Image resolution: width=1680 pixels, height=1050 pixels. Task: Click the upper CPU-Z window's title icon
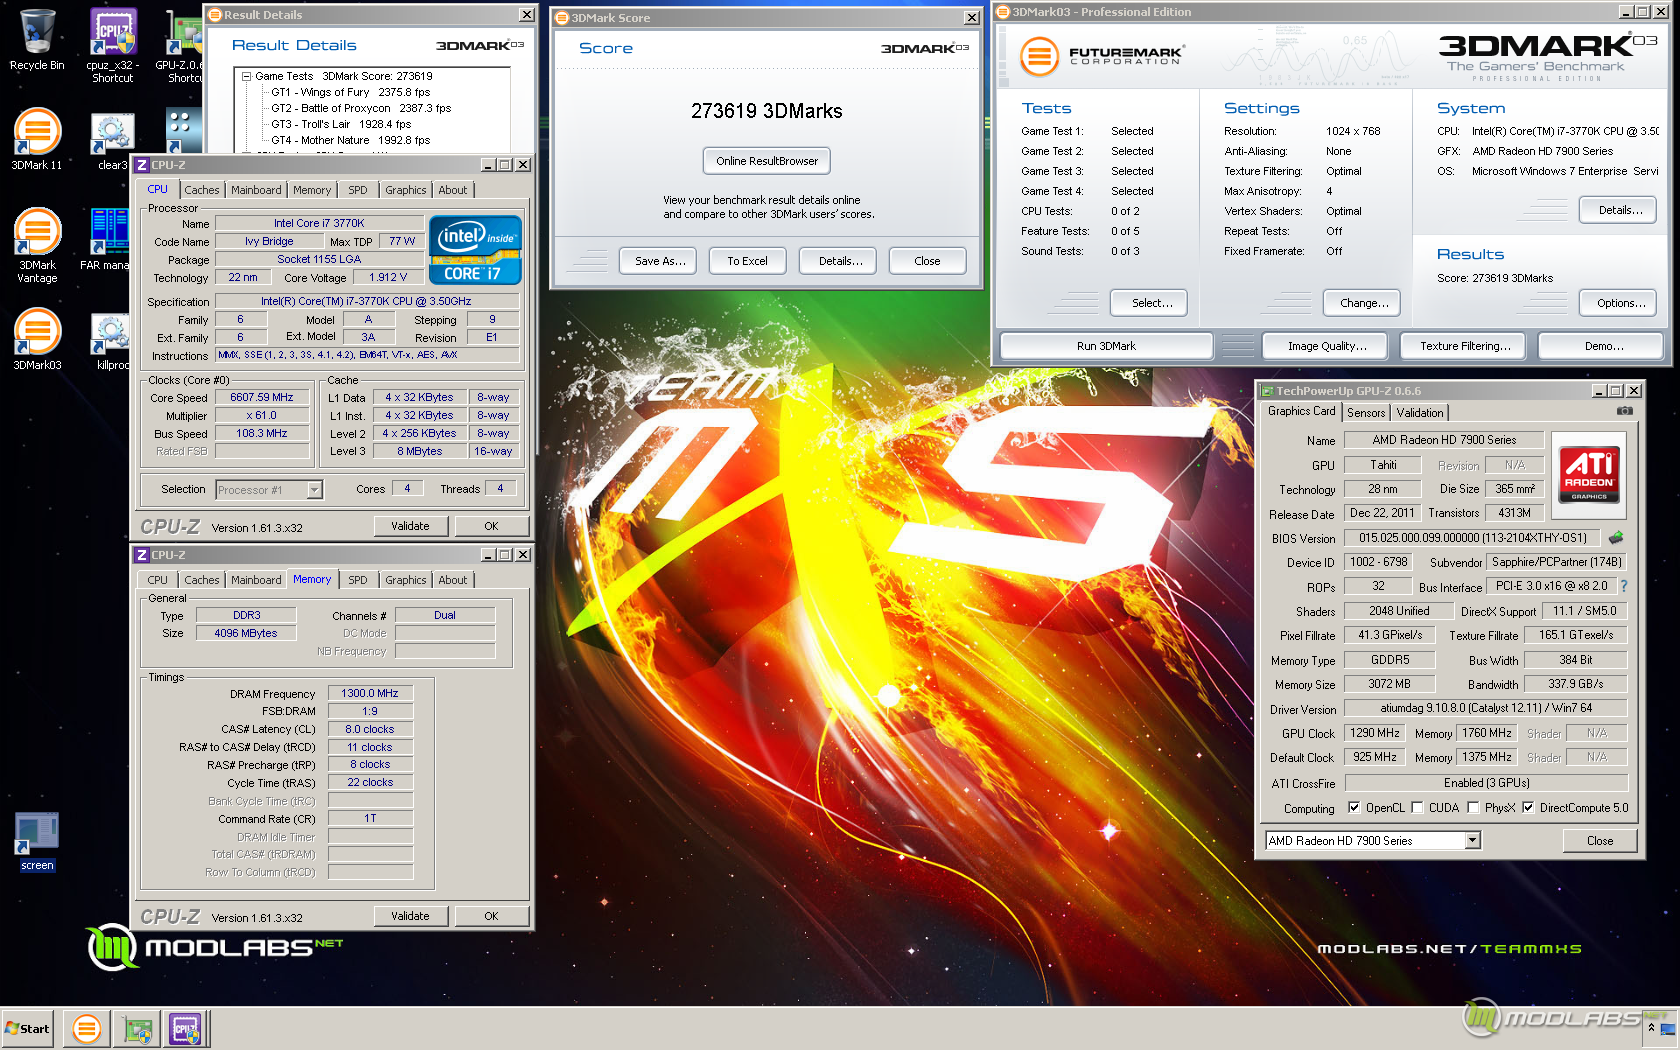click(142, 165)
